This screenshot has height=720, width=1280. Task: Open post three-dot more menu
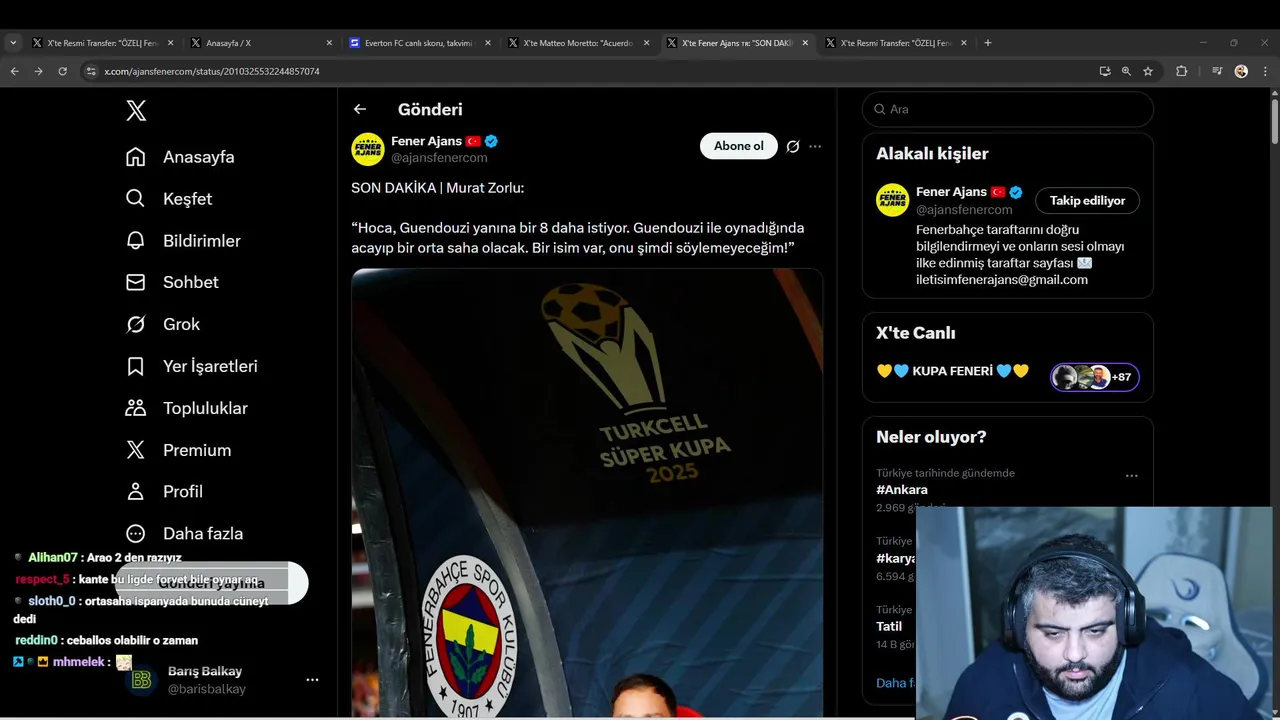point(815,146)
